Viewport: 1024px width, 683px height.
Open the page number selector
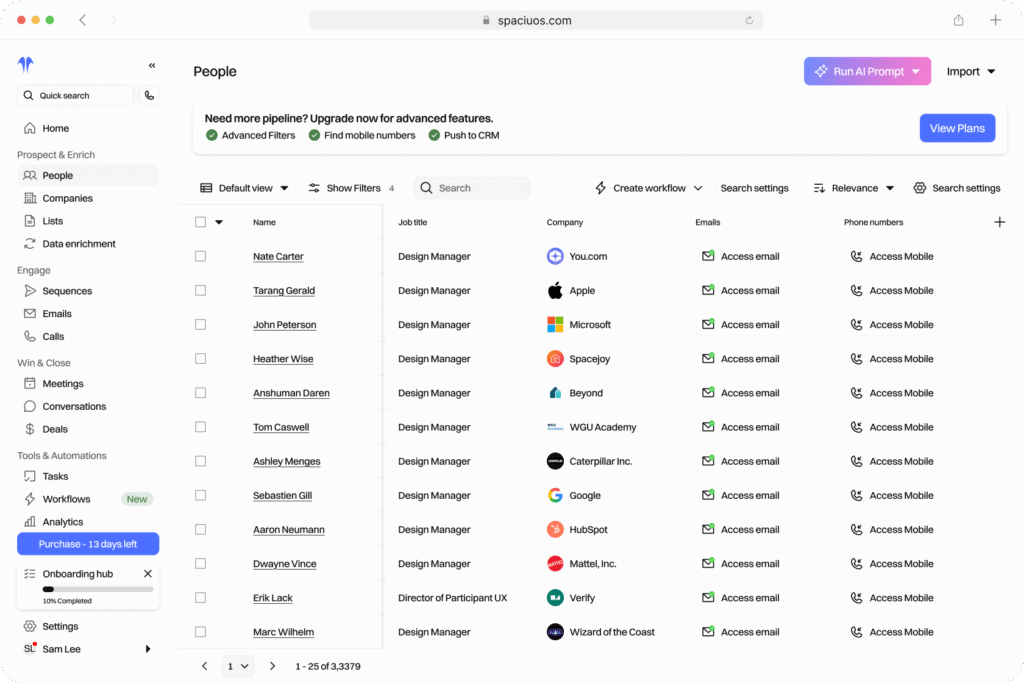(x=238, y=666)
